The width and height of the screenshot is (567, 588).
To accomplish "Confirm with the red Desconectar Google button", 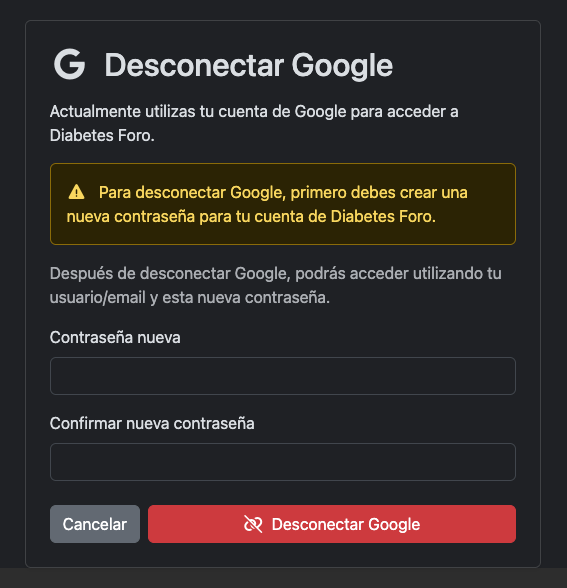I will (x=332, y=524).
